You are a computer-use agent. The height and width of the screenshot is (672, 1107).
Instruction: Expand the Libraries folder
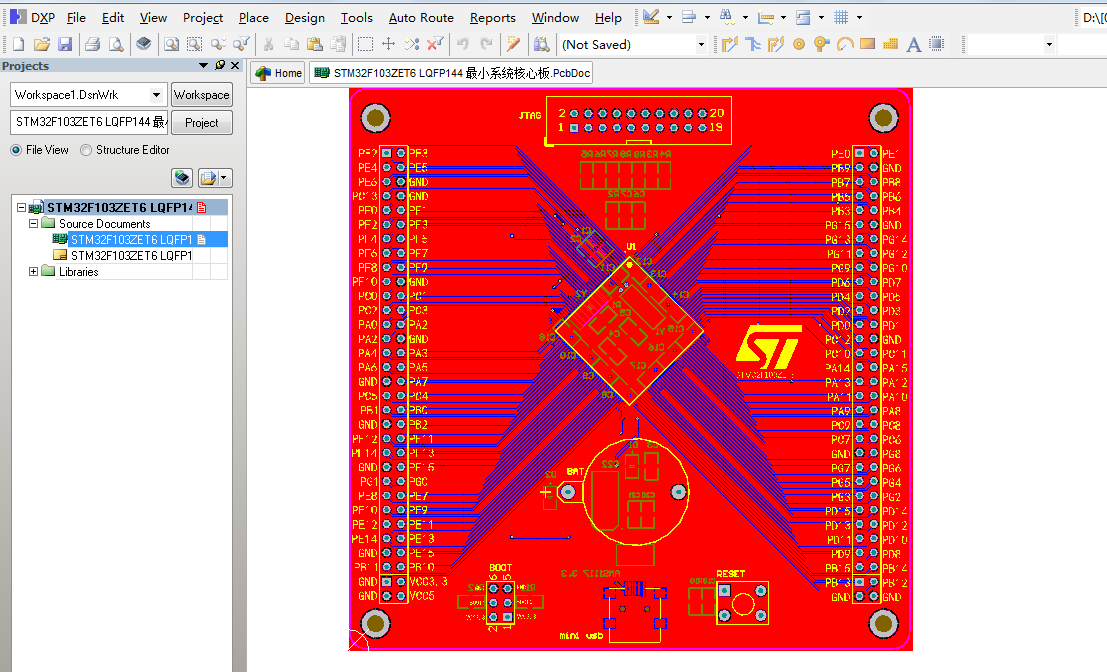pyautogui.click(x=33, y=271)
